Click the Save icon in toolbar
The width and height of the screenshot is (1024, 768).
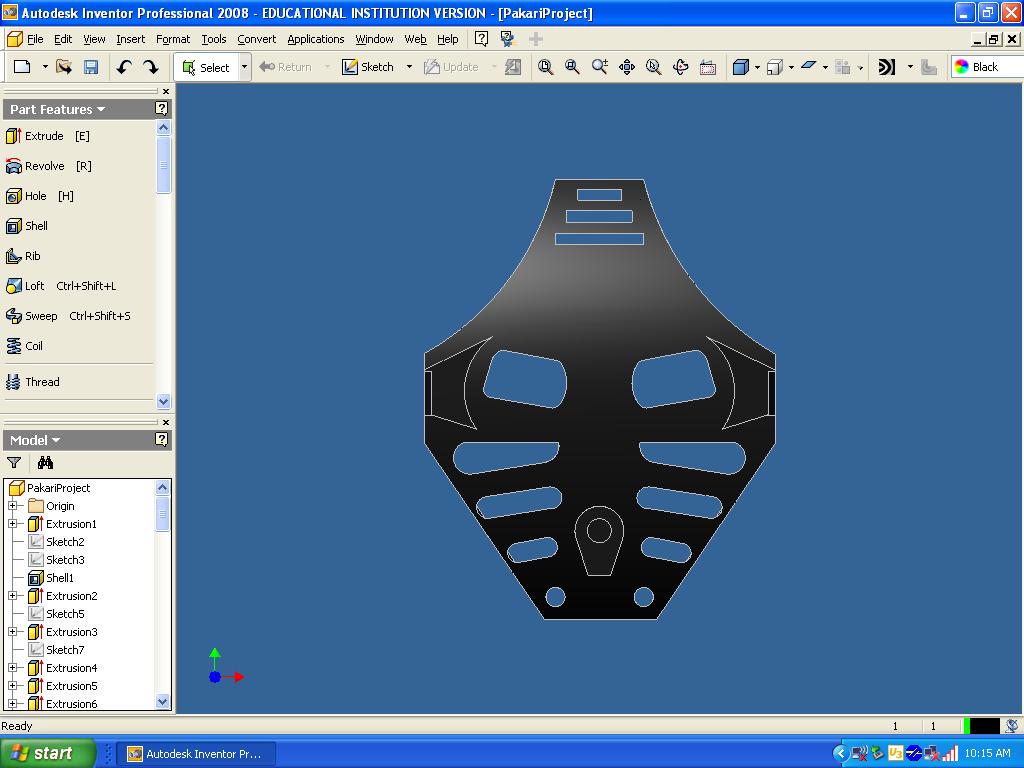click(91, 67)
